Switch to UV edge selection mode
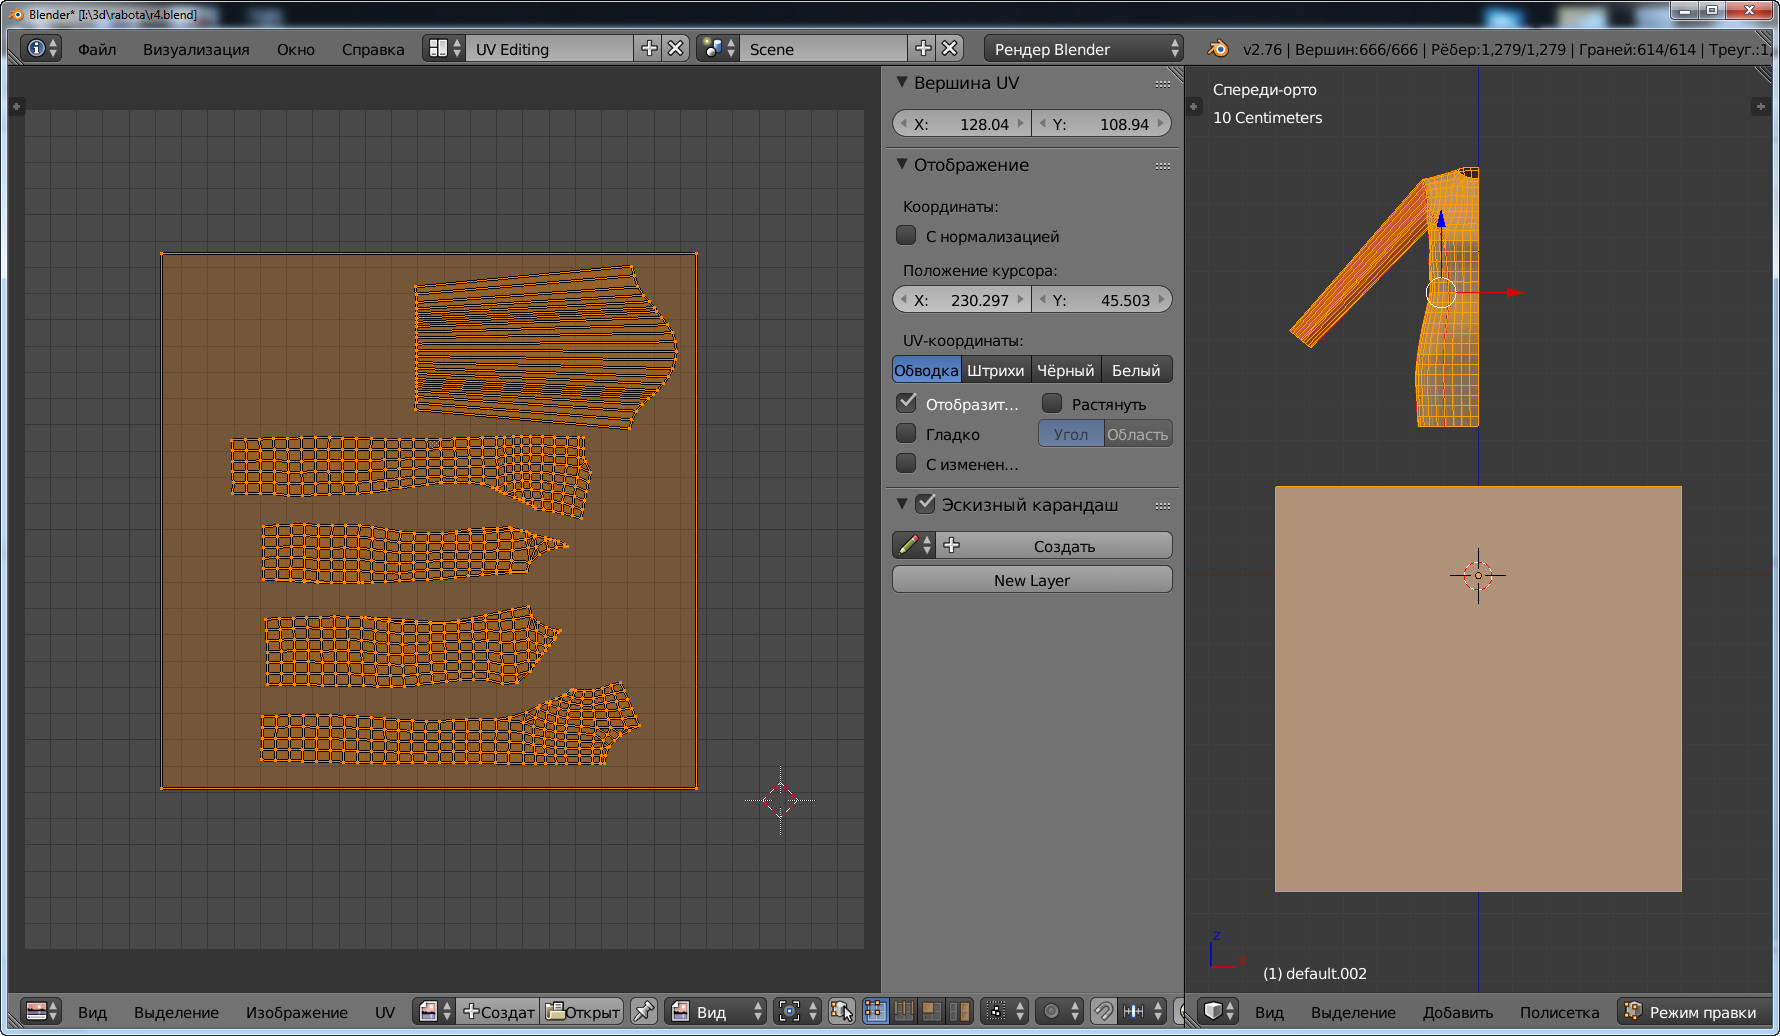 (904, 1011)
